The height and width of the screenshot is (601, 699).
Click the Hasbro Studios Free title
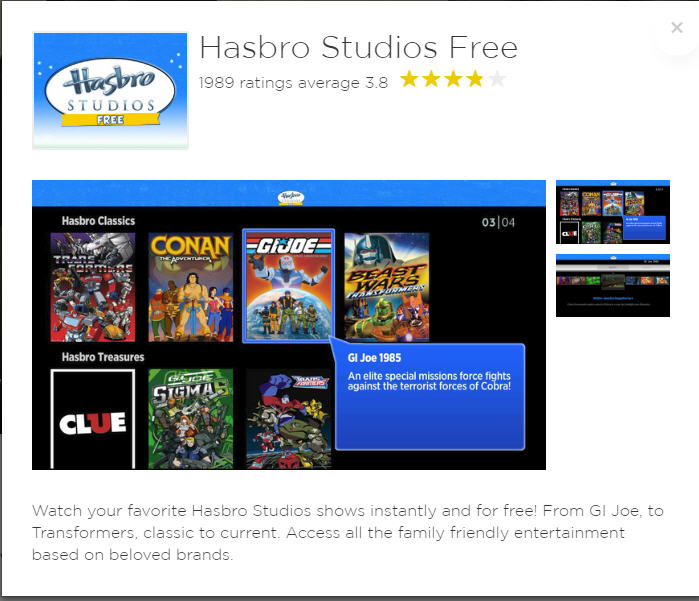358,47
